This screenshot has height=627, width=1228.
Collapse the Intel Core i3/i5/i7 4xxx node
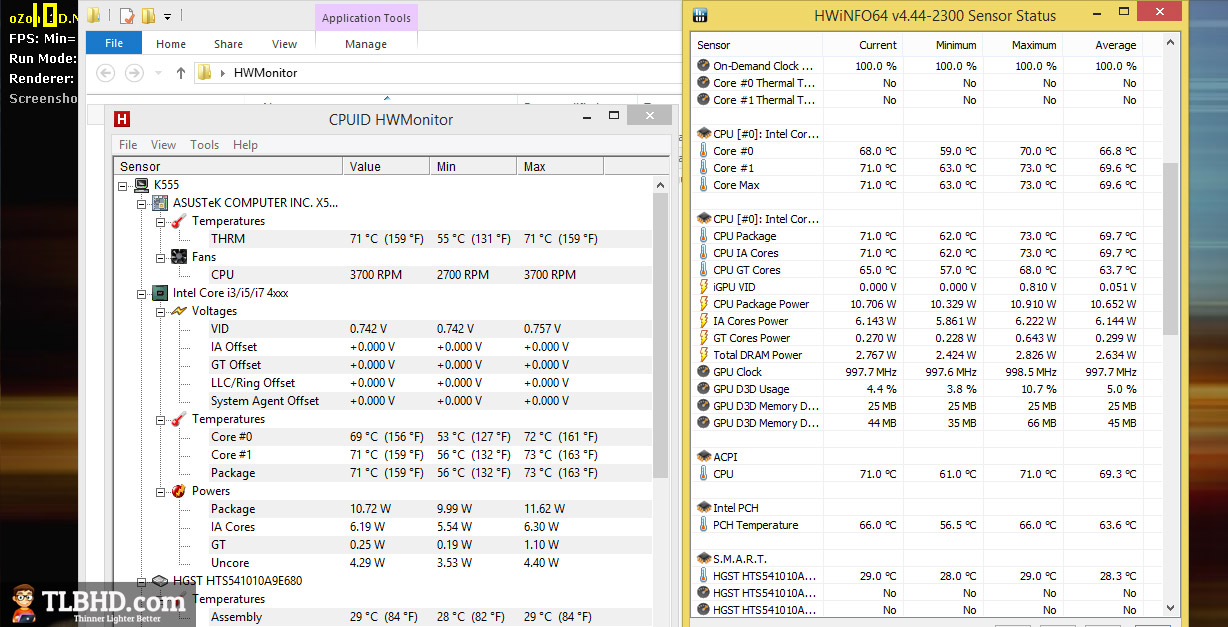click(142, 293)
